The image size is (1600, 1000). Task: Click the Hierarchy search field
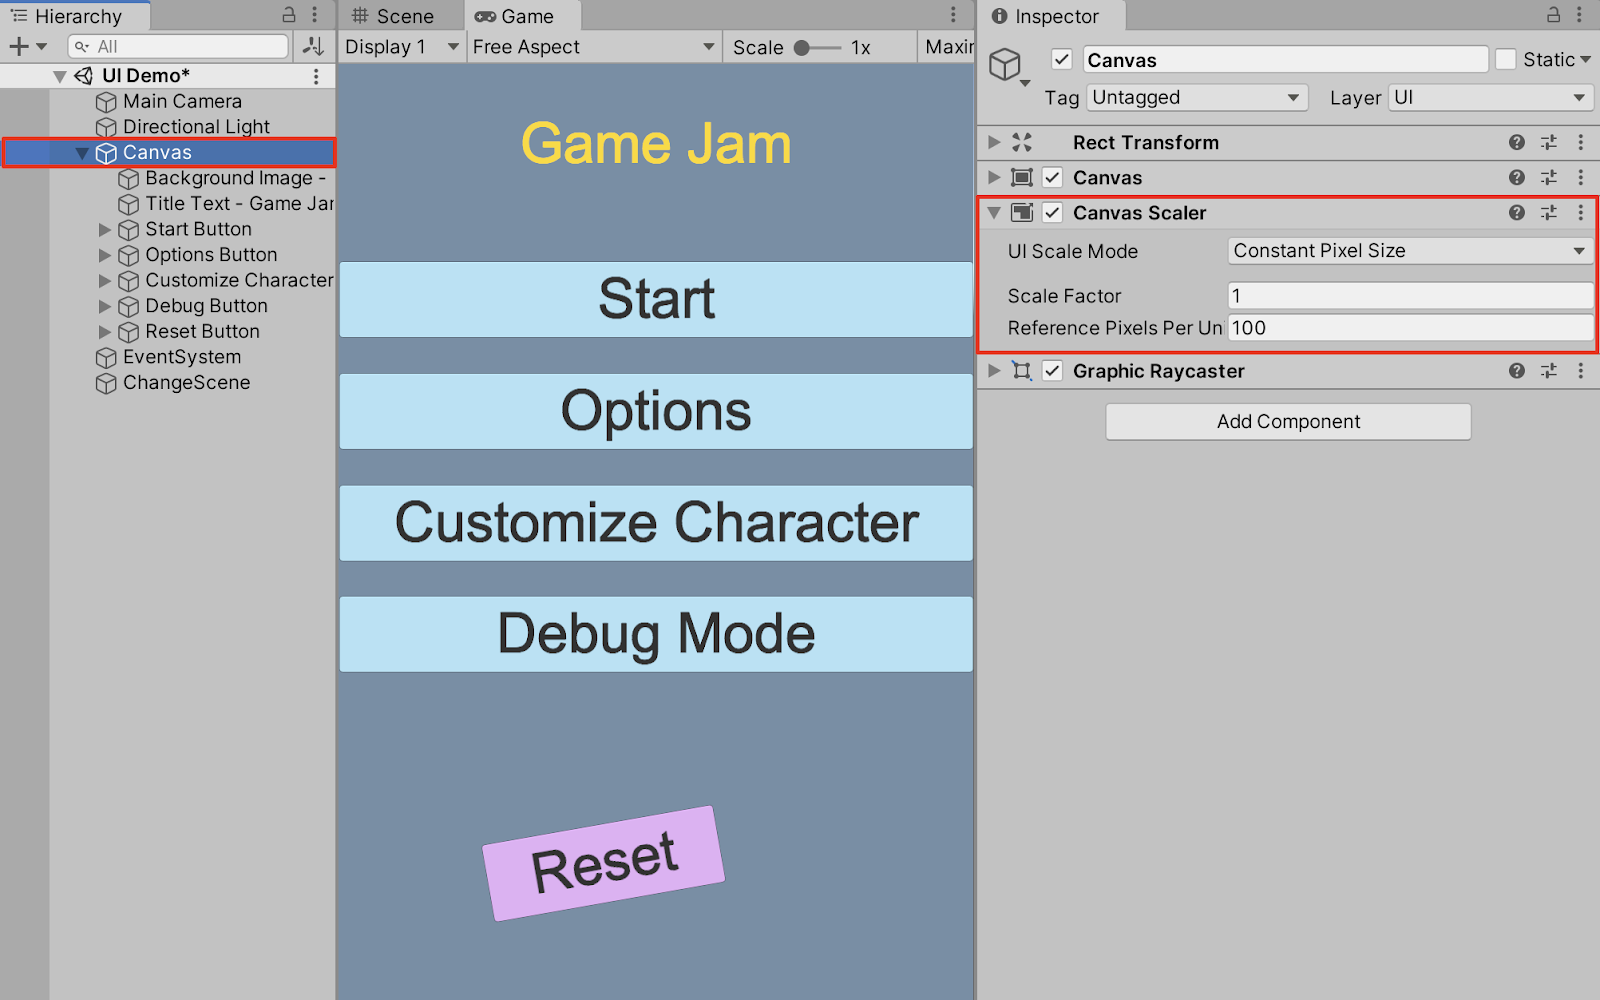[x=179, y=46]
